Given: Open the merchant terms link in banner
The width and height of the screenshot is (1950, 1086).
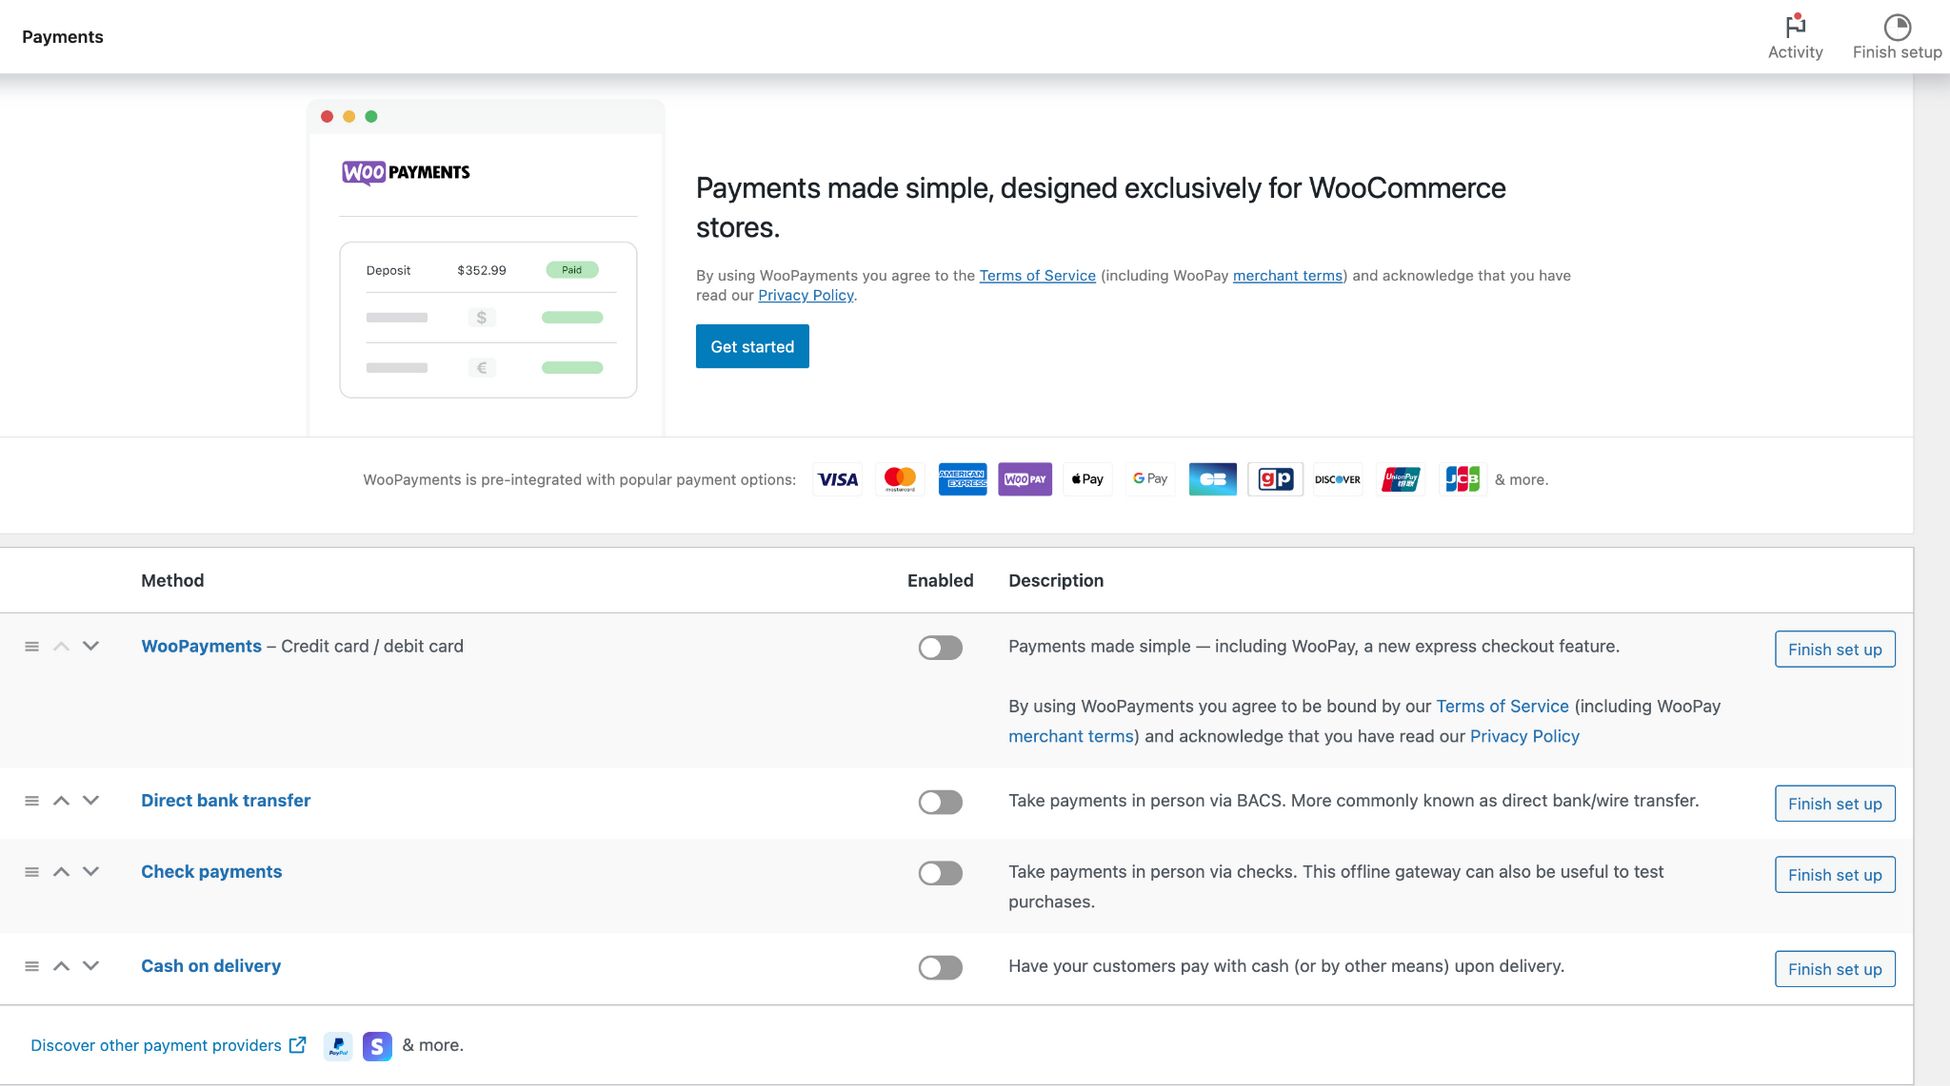Looking at the screenshot, I should (1287, 275).
